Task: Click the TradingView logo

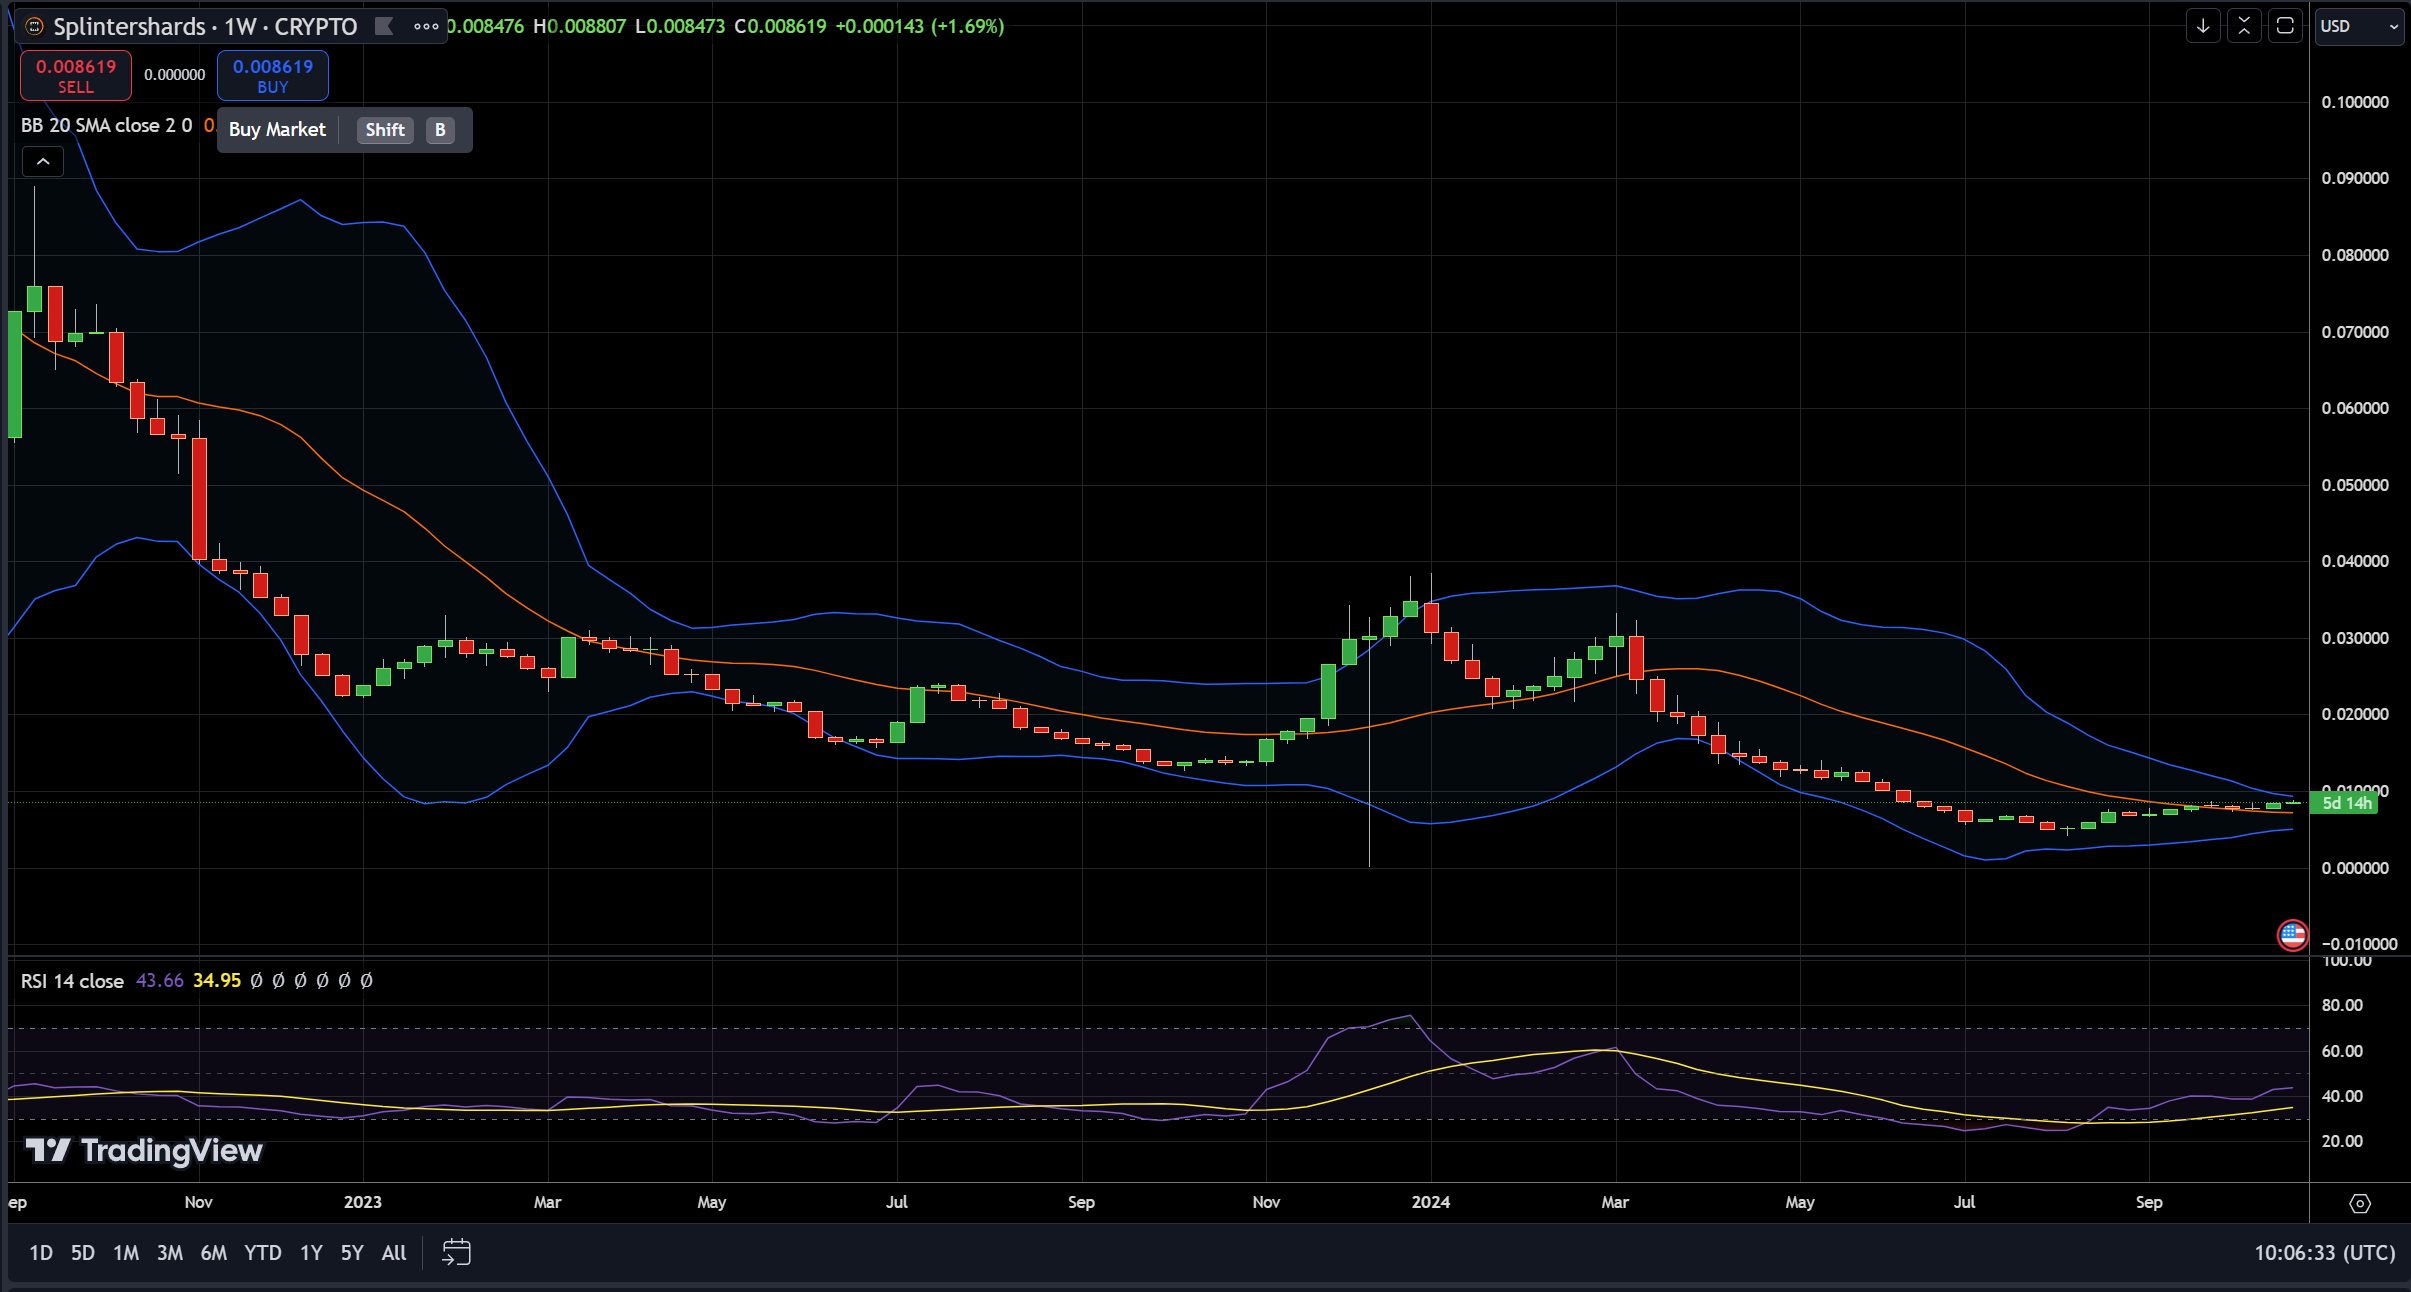Action: tap(144, 1151)
